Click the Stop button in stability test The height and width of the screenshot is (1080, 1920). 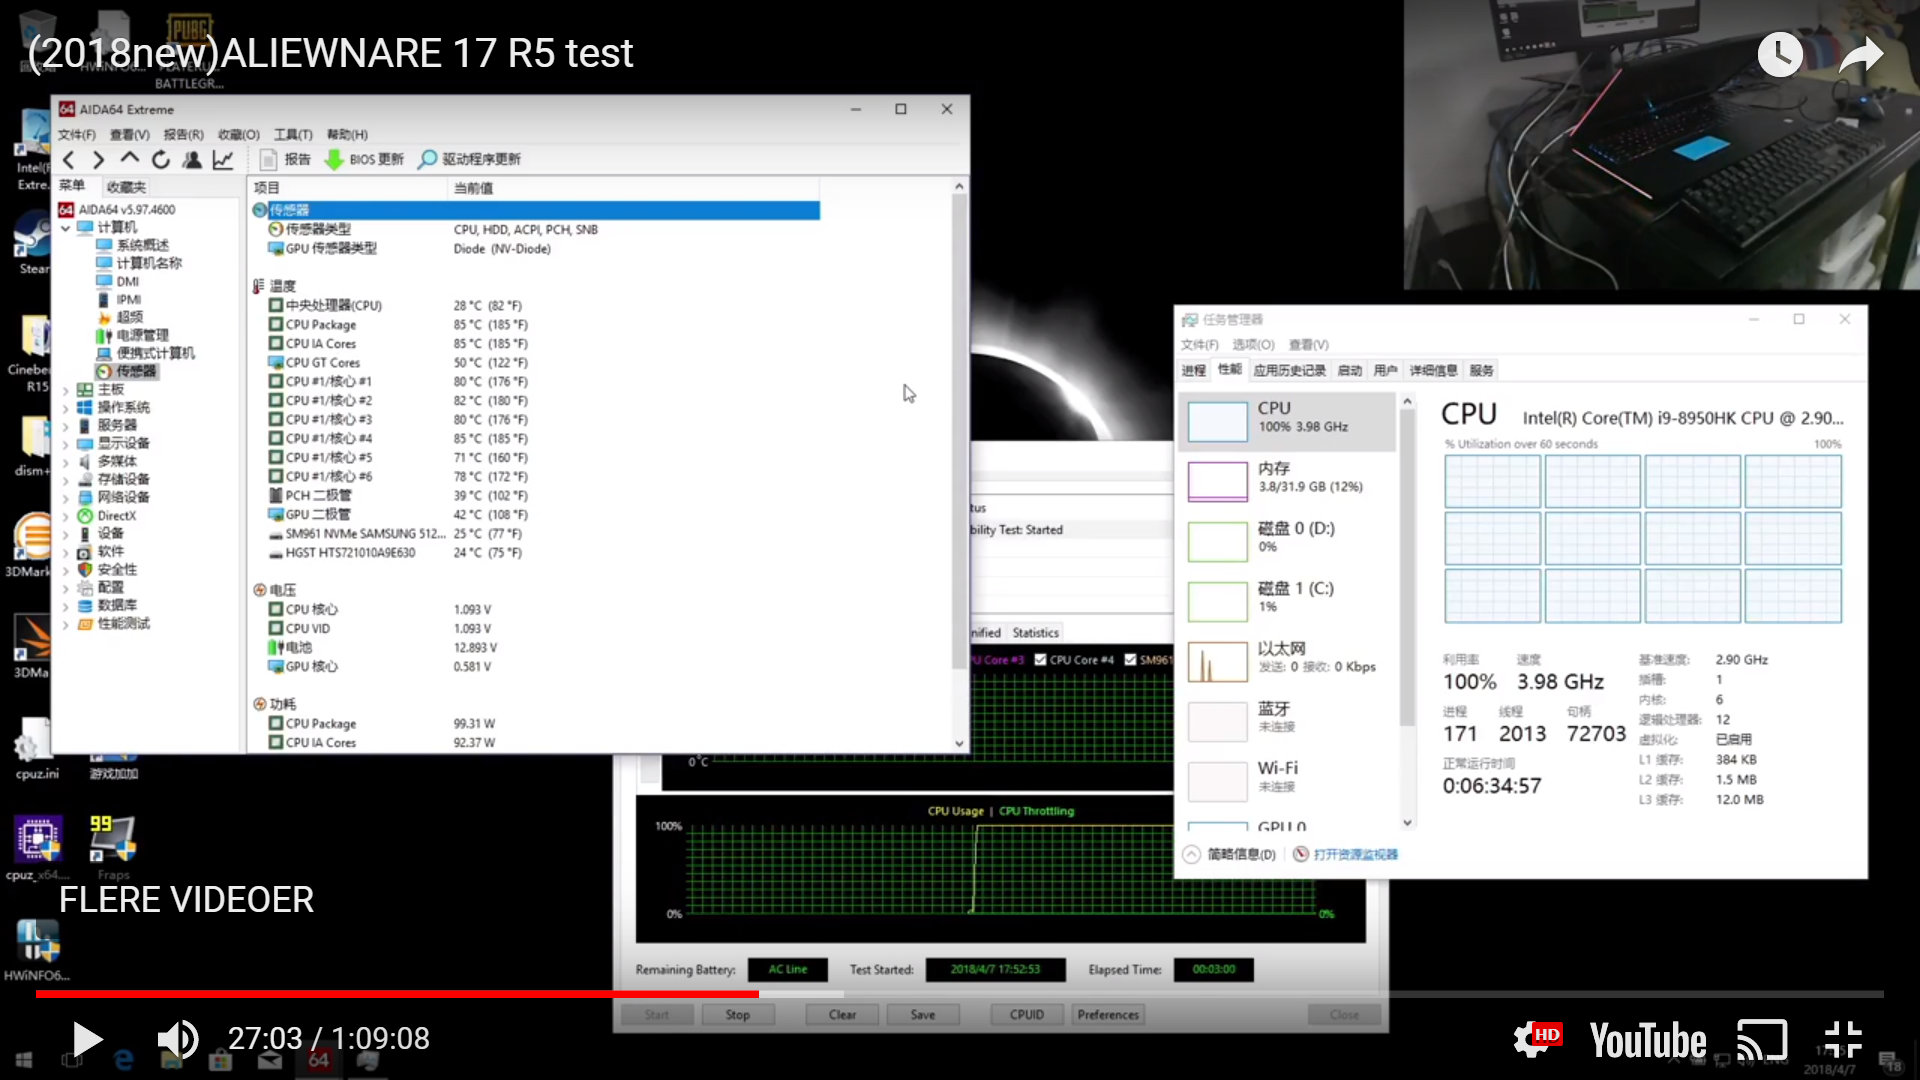[738, 1015]
